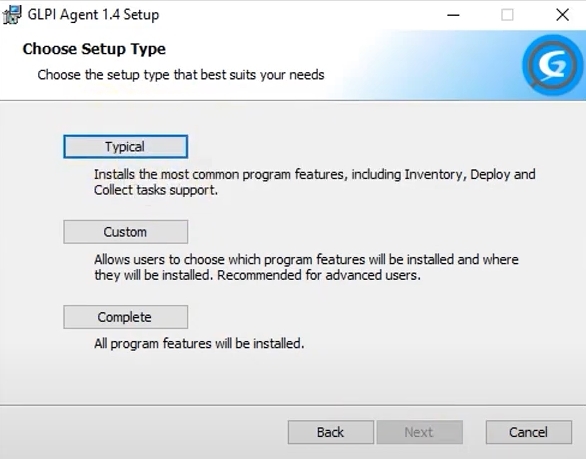The width and height of the screenshot is (586, 459).
Task: Click the blue gradient header banner
Action: click(293, 65)
